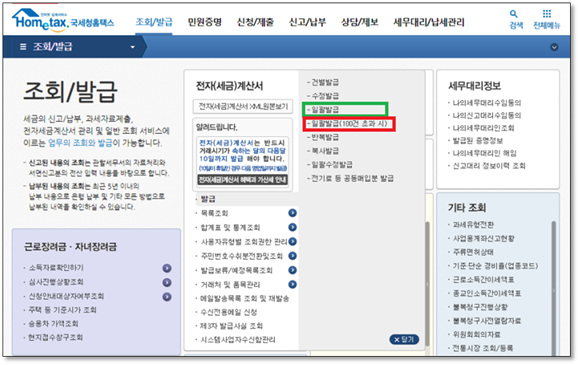Viewport: 579px width, 365px height.
Task: Open 제3자 발급사실 조회 link
Action: coord(232,326)
